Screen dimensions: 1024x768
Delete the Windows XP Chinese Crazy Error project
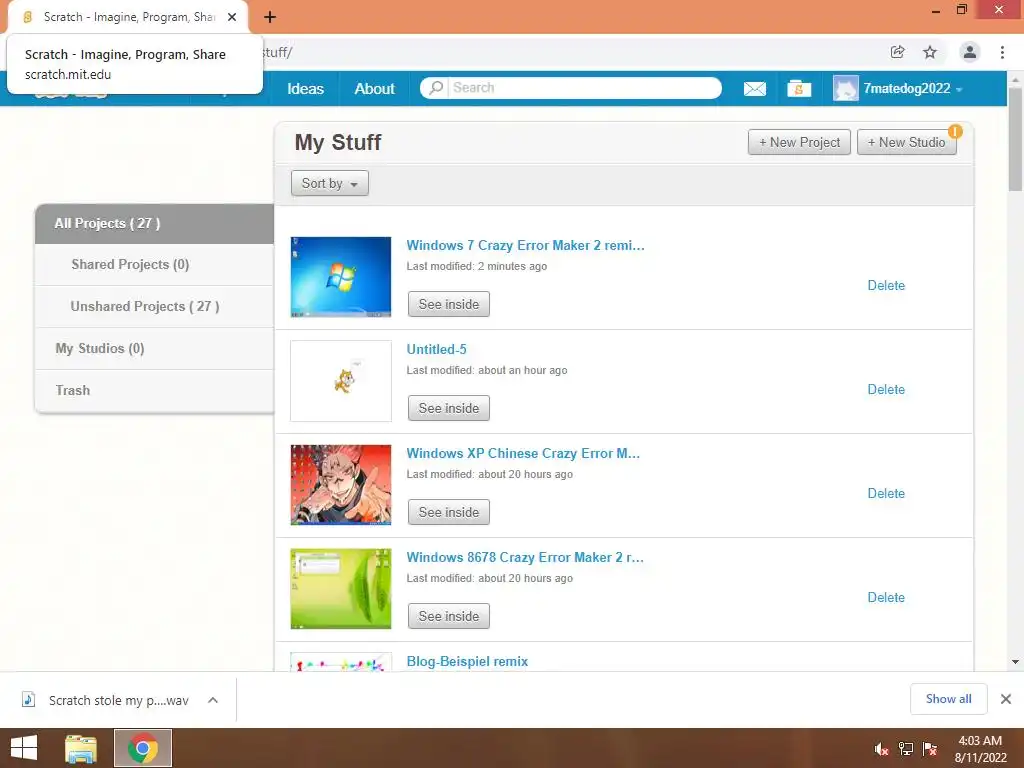pyautogui.click(x=886, y=493)
